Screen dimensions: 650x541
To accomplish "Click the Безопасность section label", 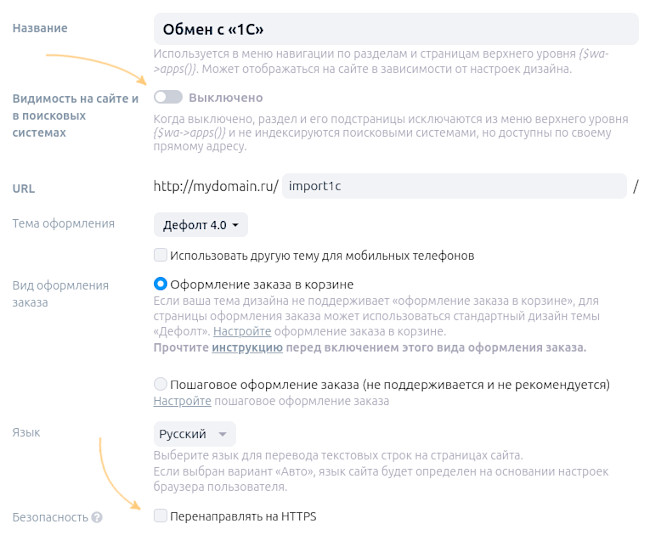I will coord(49,518).
